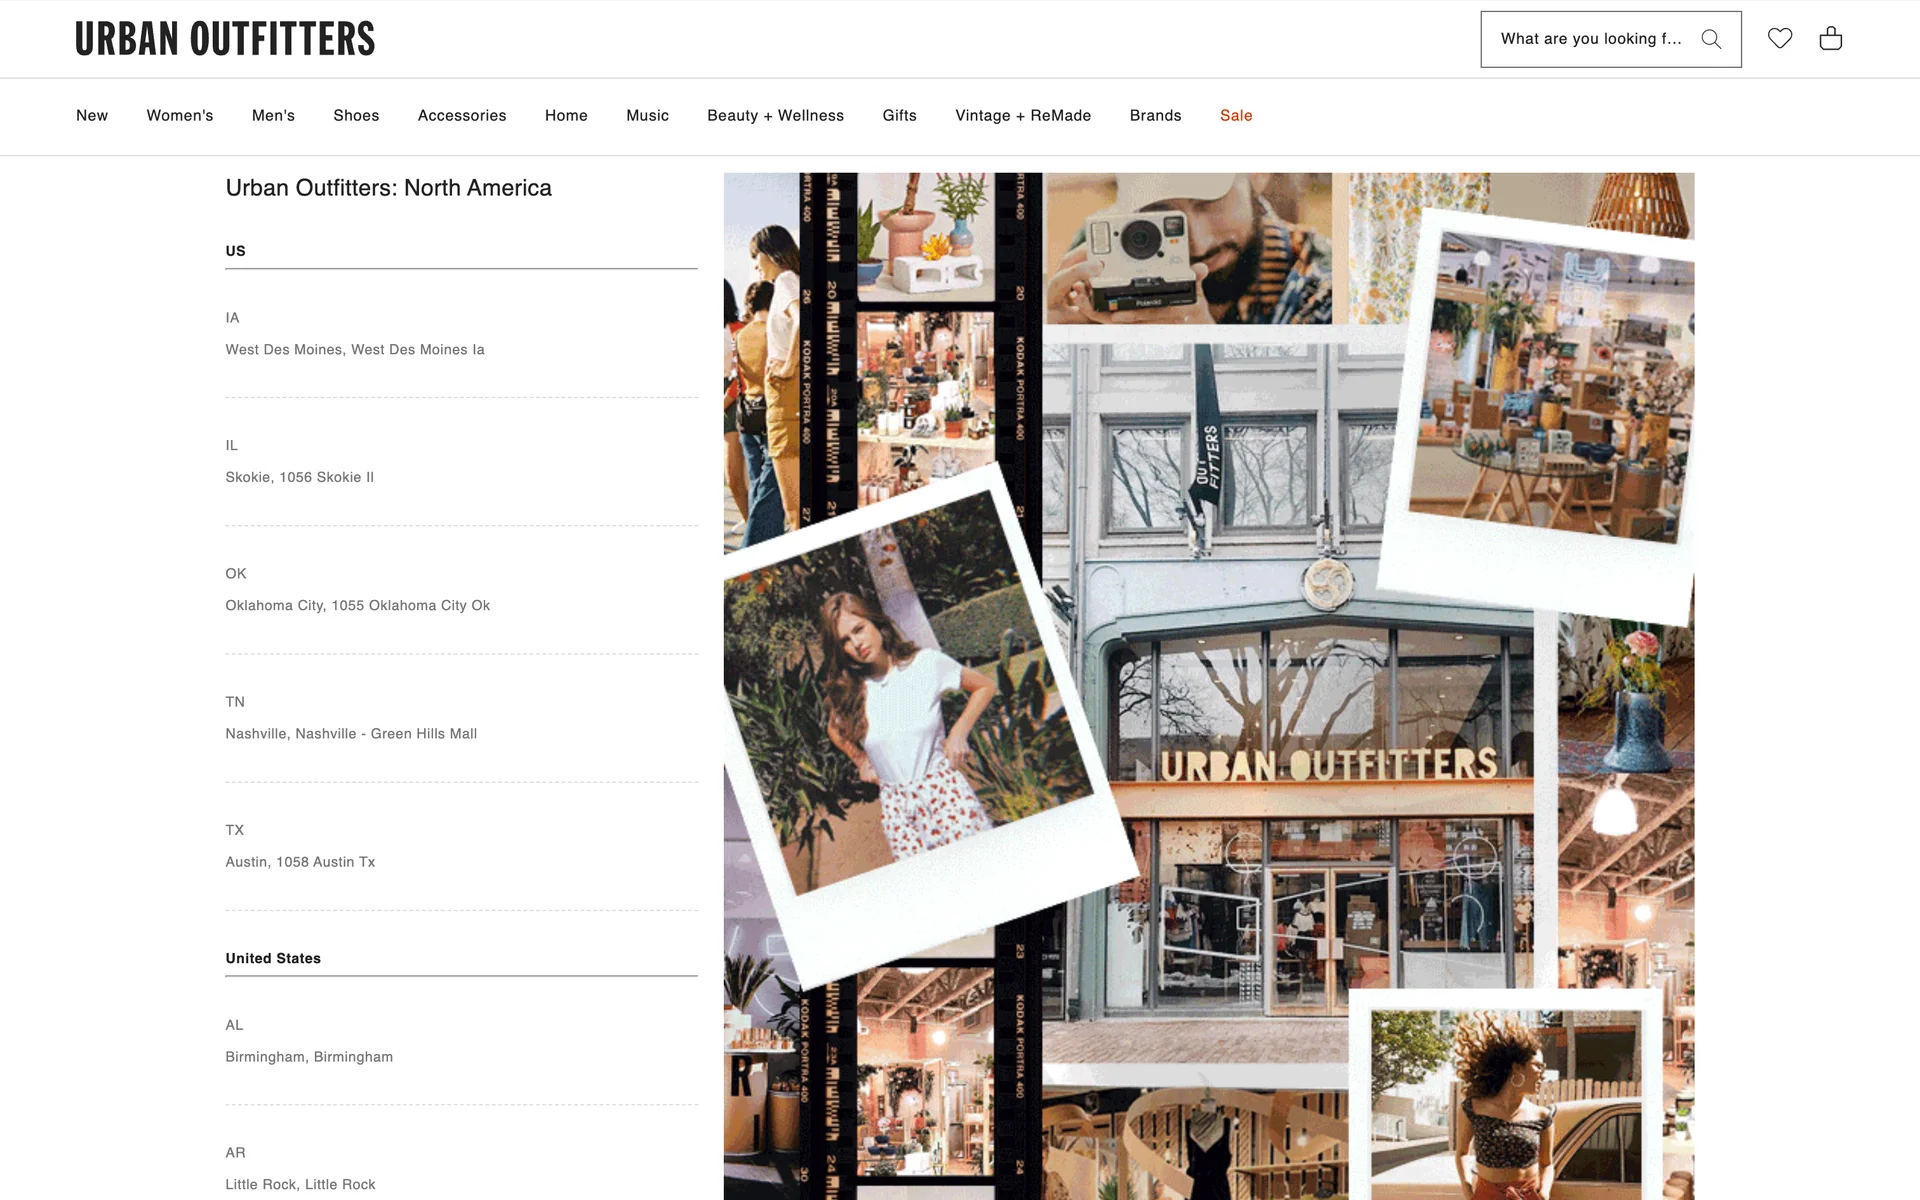1920x1200 pixels.
Task: Open the shopping bag icon
Action: (x=1831, y=38)
